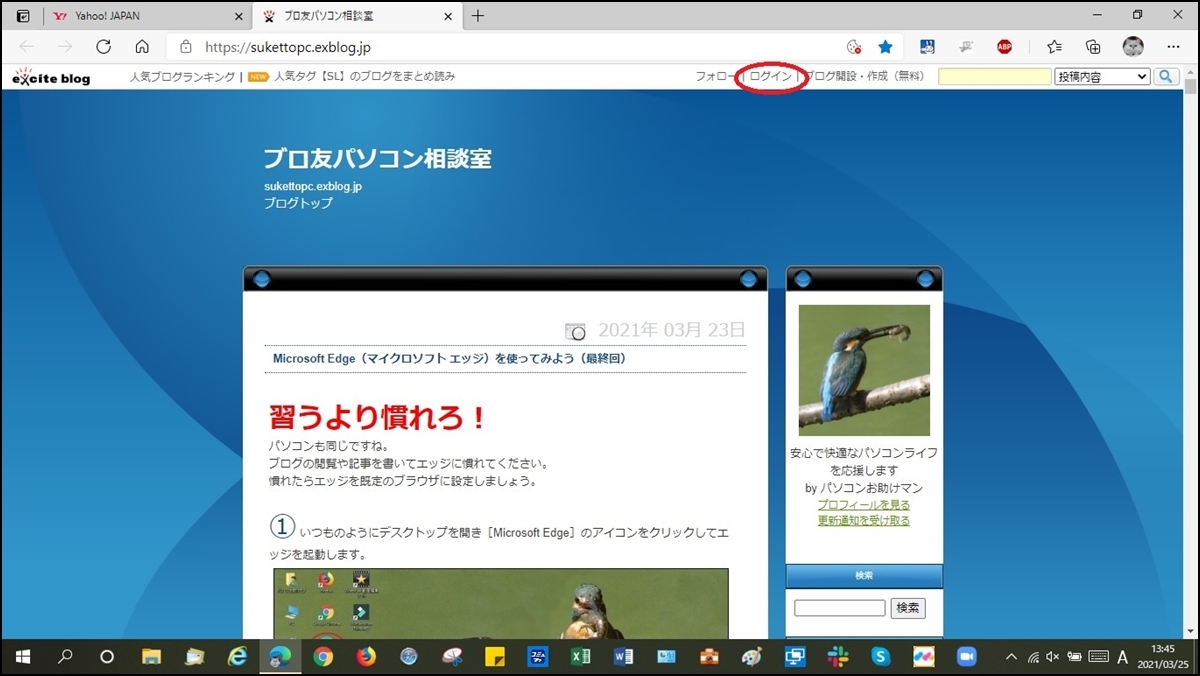
Task: Open the blocked cookies indicator icon
Action: pos(853,46)
